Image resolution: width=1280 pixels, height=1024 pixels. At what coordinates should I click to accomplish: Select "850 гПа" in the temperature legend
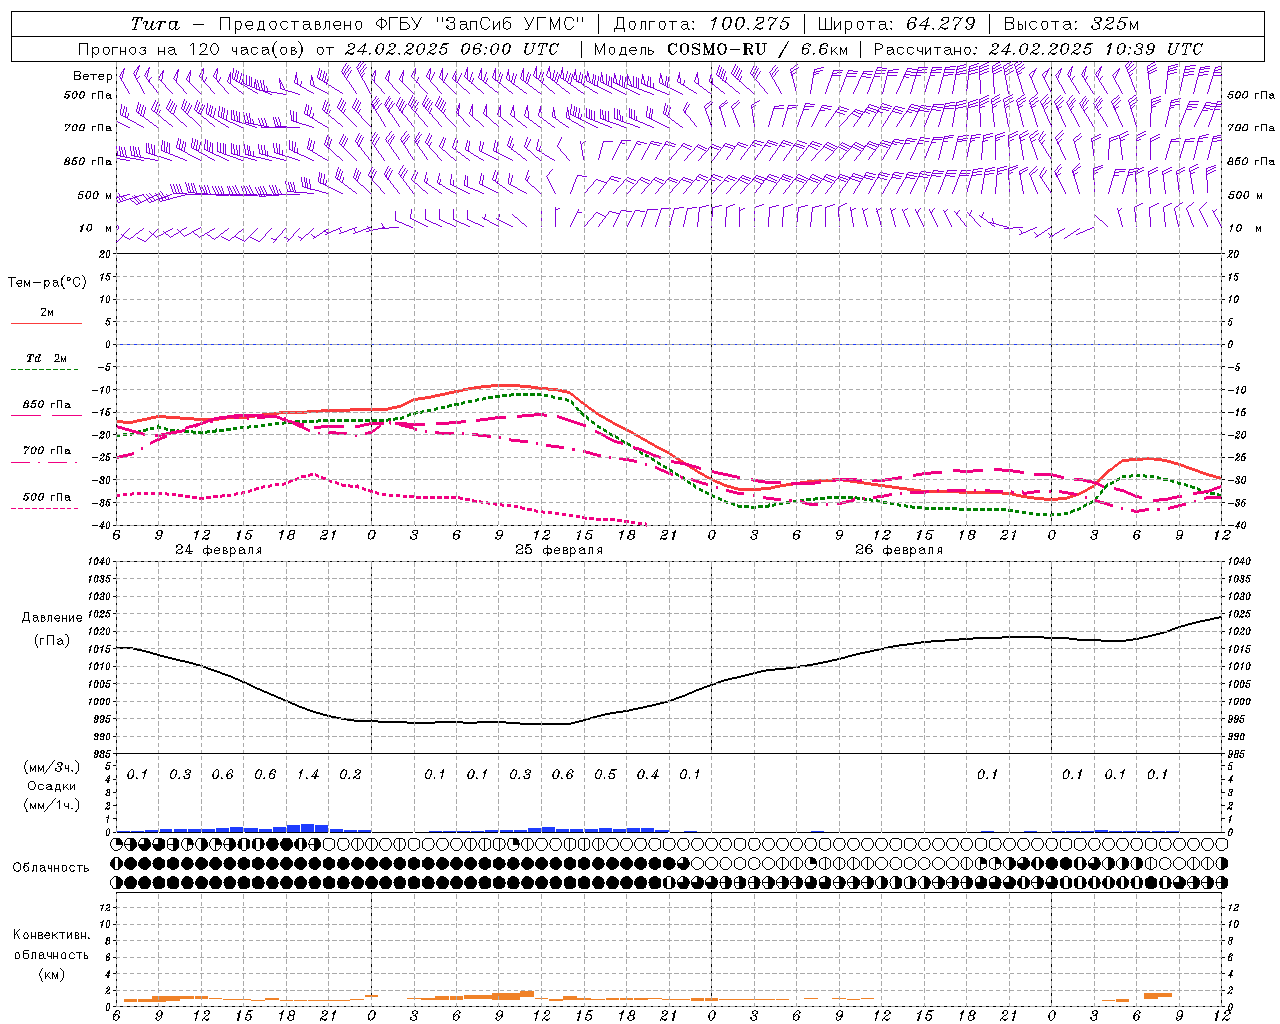[x=46, y=405]
